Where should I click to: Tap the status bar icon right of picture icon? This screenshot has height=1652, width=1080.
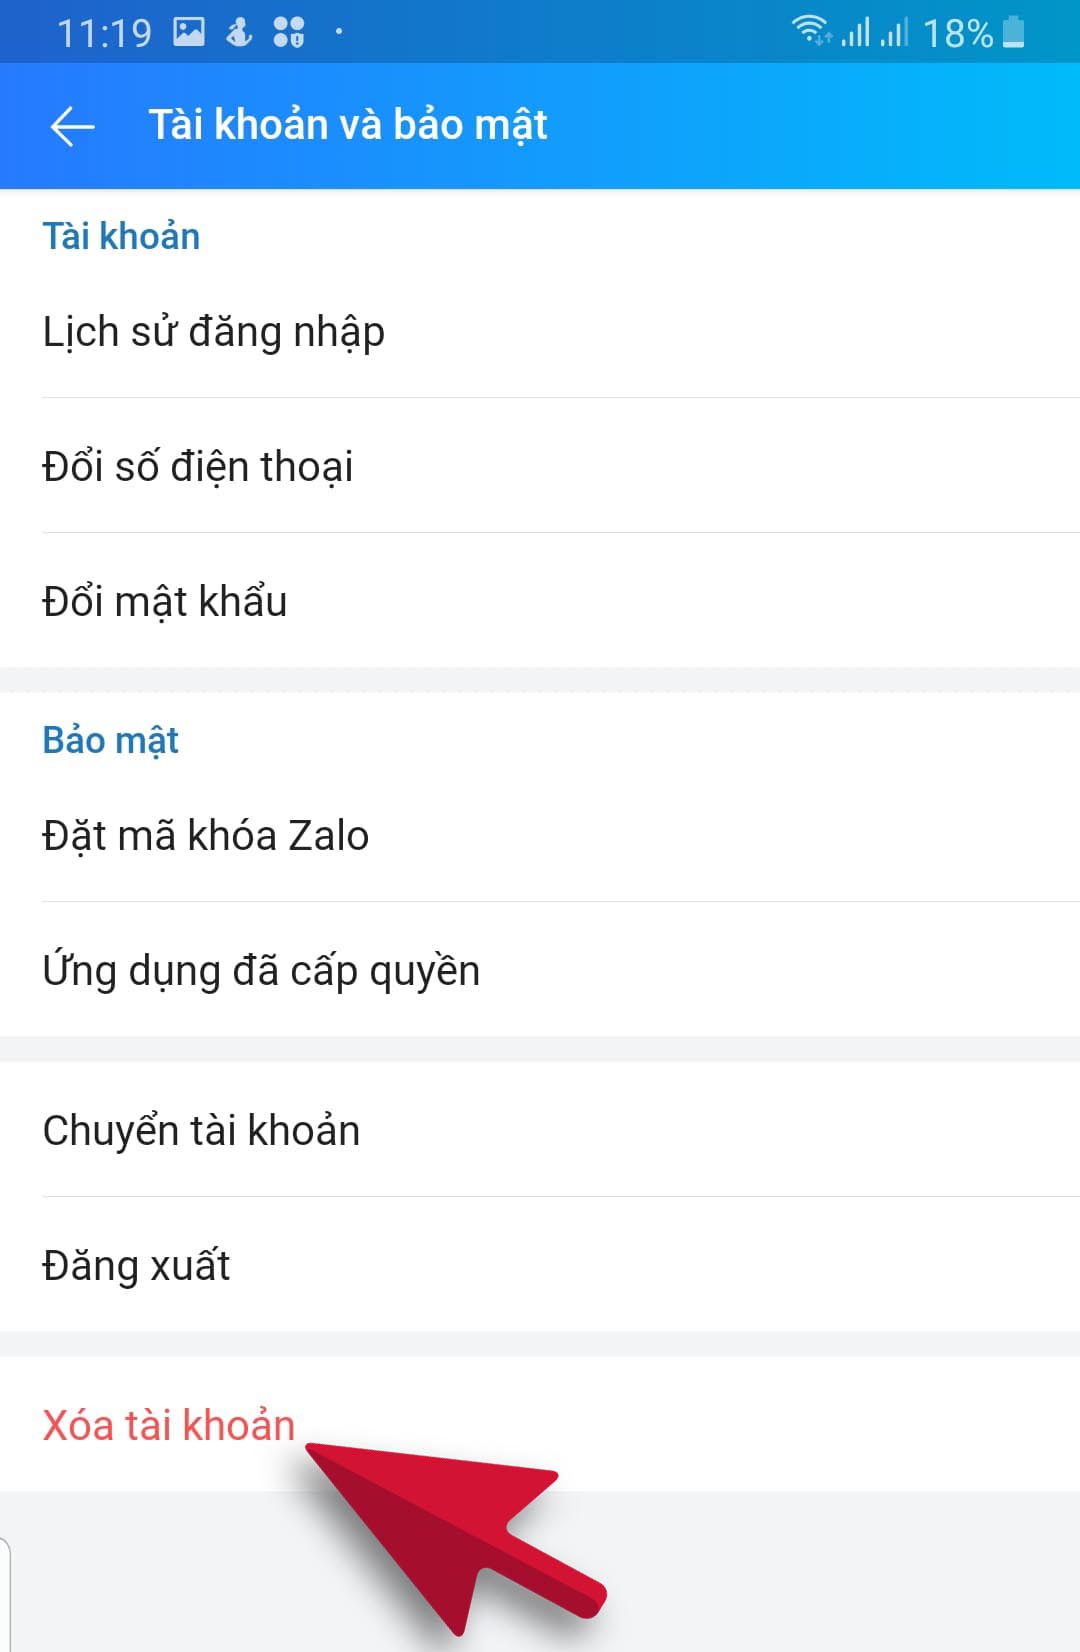pyautogui.click(x=239, y=32)
